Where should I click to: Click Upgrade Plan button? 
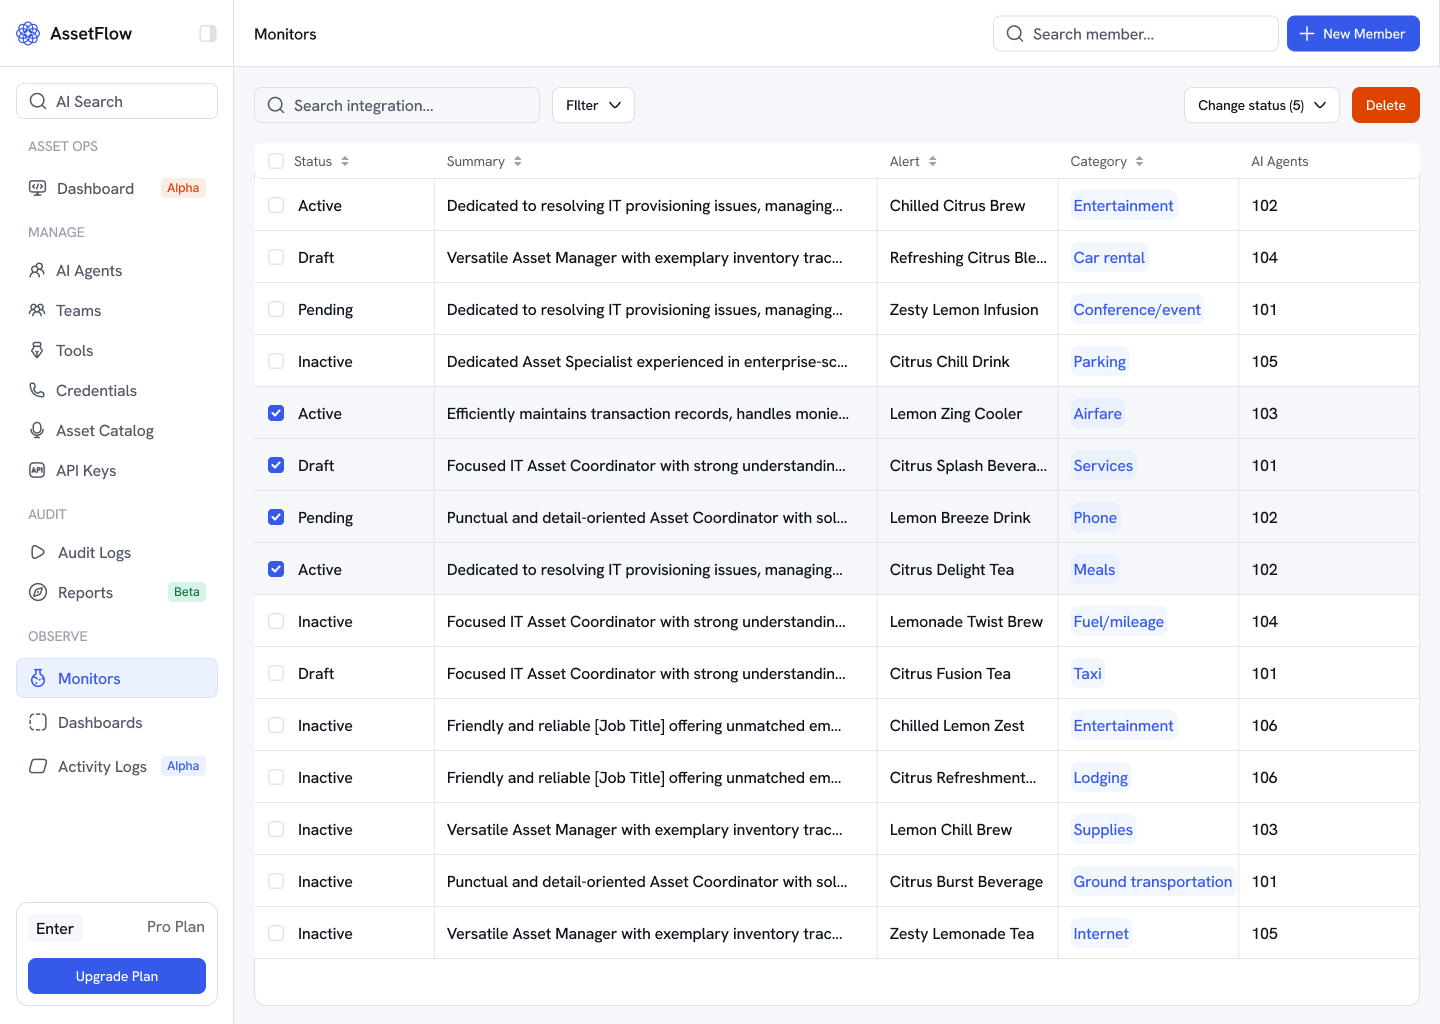click(117, 976)
